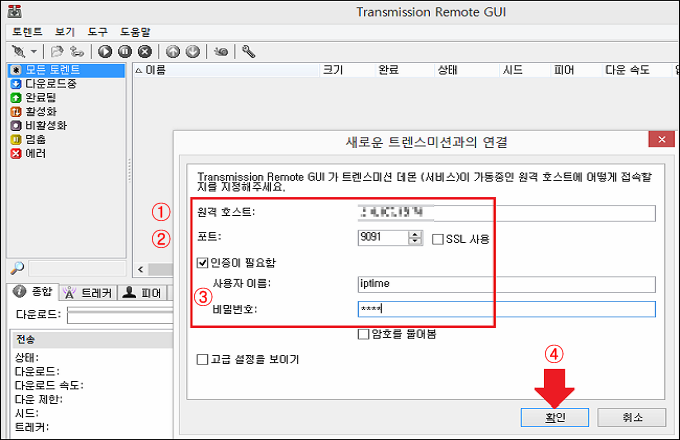Move torrent down in queue icon
This screenshot has width=680, height=440.
pos(193,52)
